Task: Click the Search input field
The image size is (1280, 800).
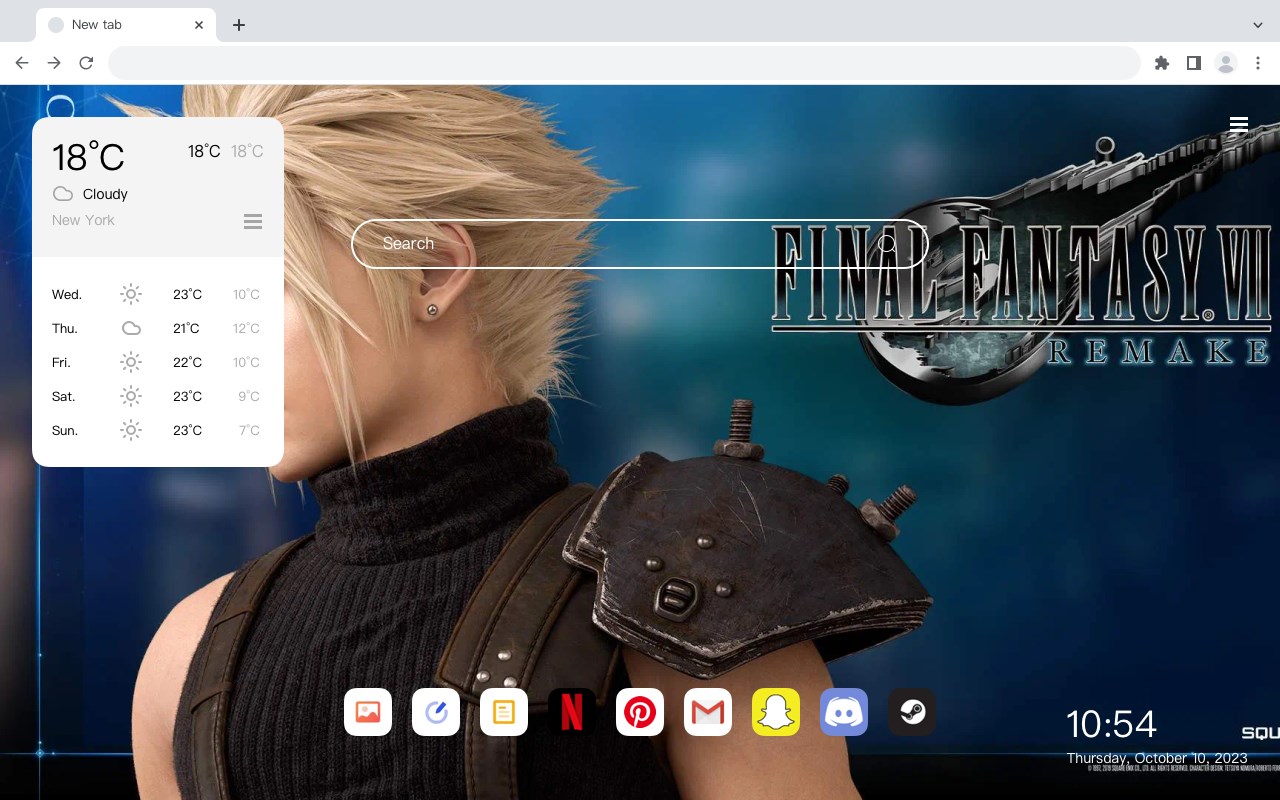Action: coord(640,244)
